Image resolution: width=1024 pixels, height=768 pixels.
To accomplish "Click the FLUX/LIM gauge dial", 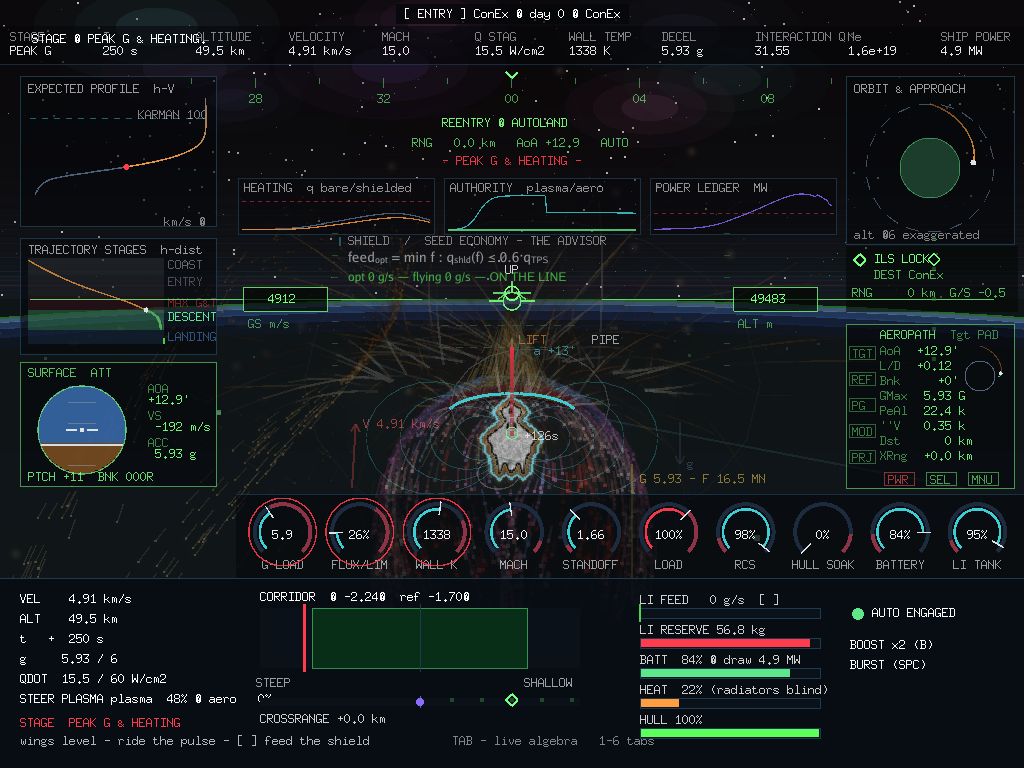I will (359, 533).
